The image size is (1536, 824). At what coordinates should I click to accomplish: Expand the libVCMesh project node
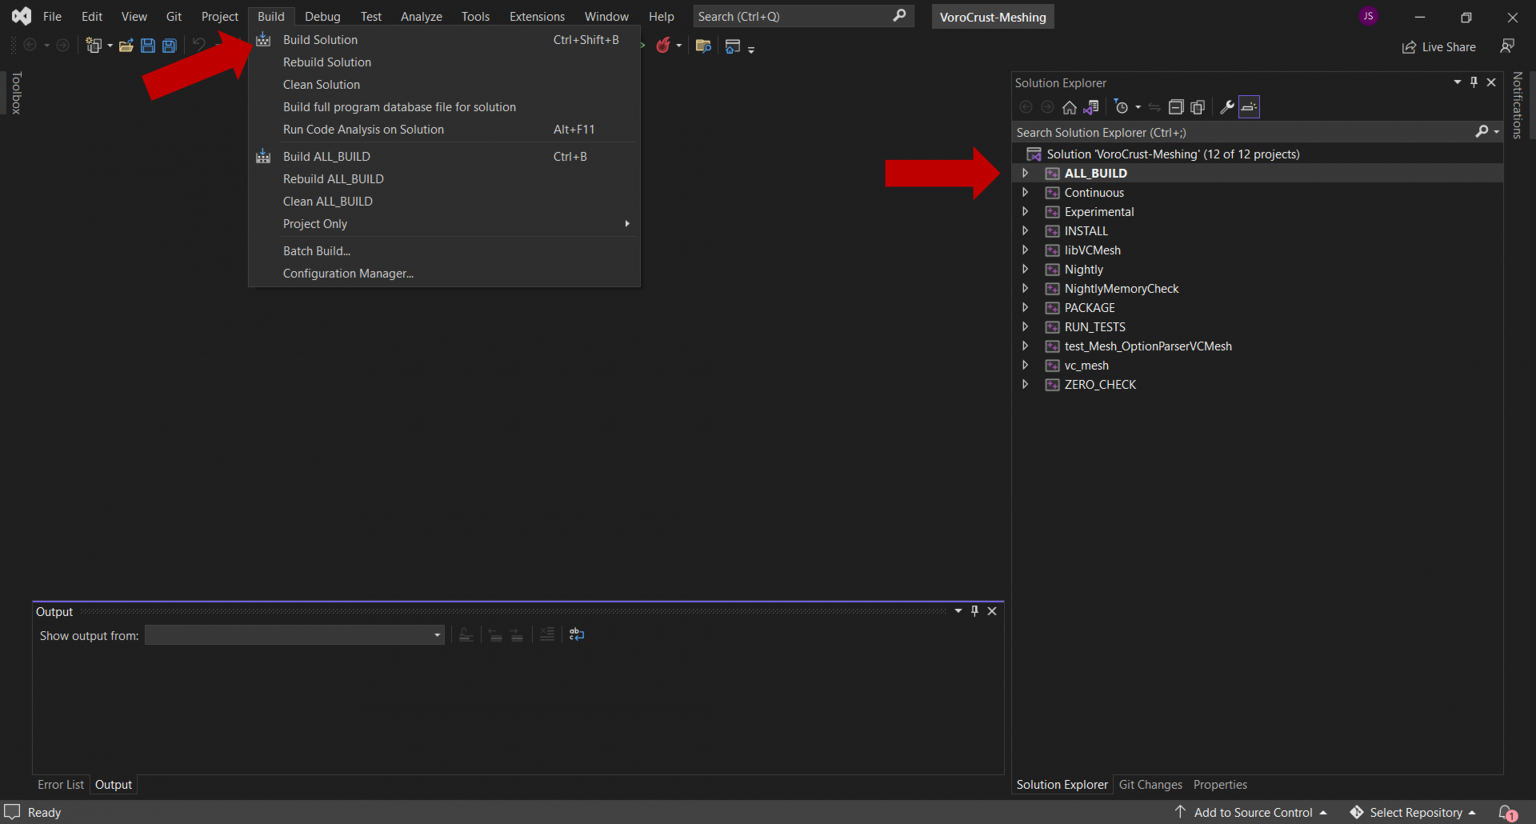point(1025,250)
